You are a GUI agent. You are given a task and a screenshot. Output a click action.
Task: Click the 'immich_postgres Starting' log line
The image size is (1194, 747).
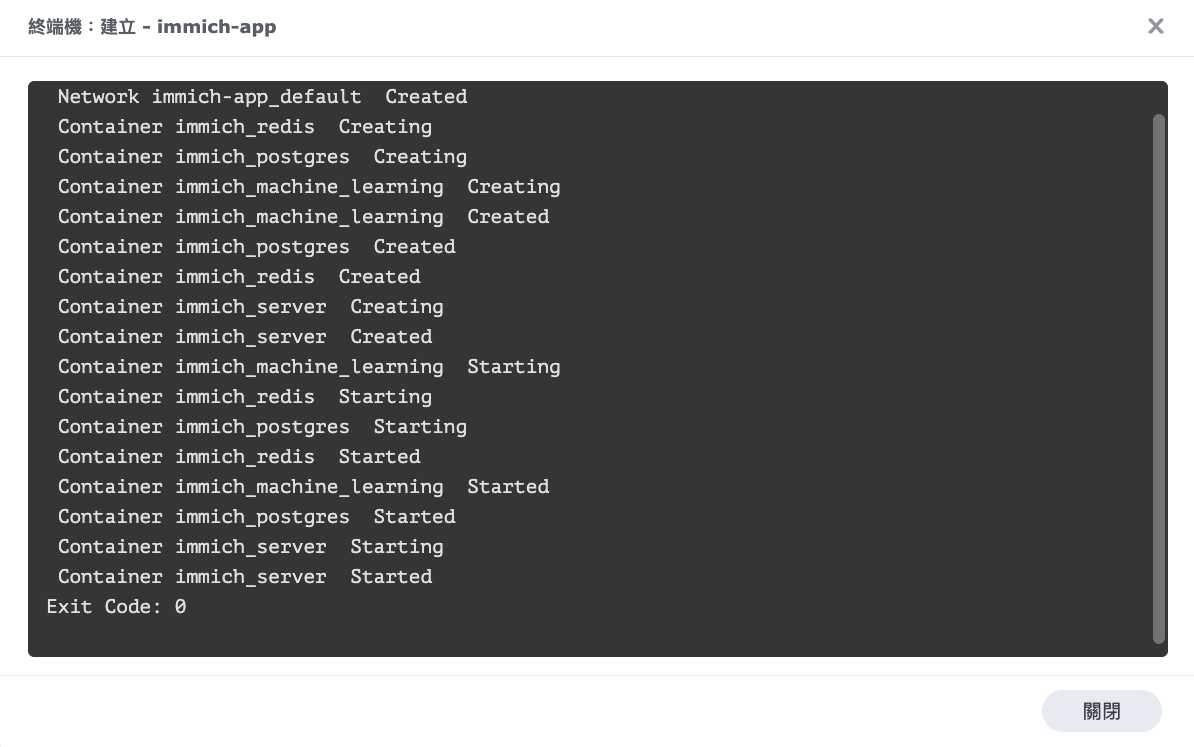[x=262, y=427]
